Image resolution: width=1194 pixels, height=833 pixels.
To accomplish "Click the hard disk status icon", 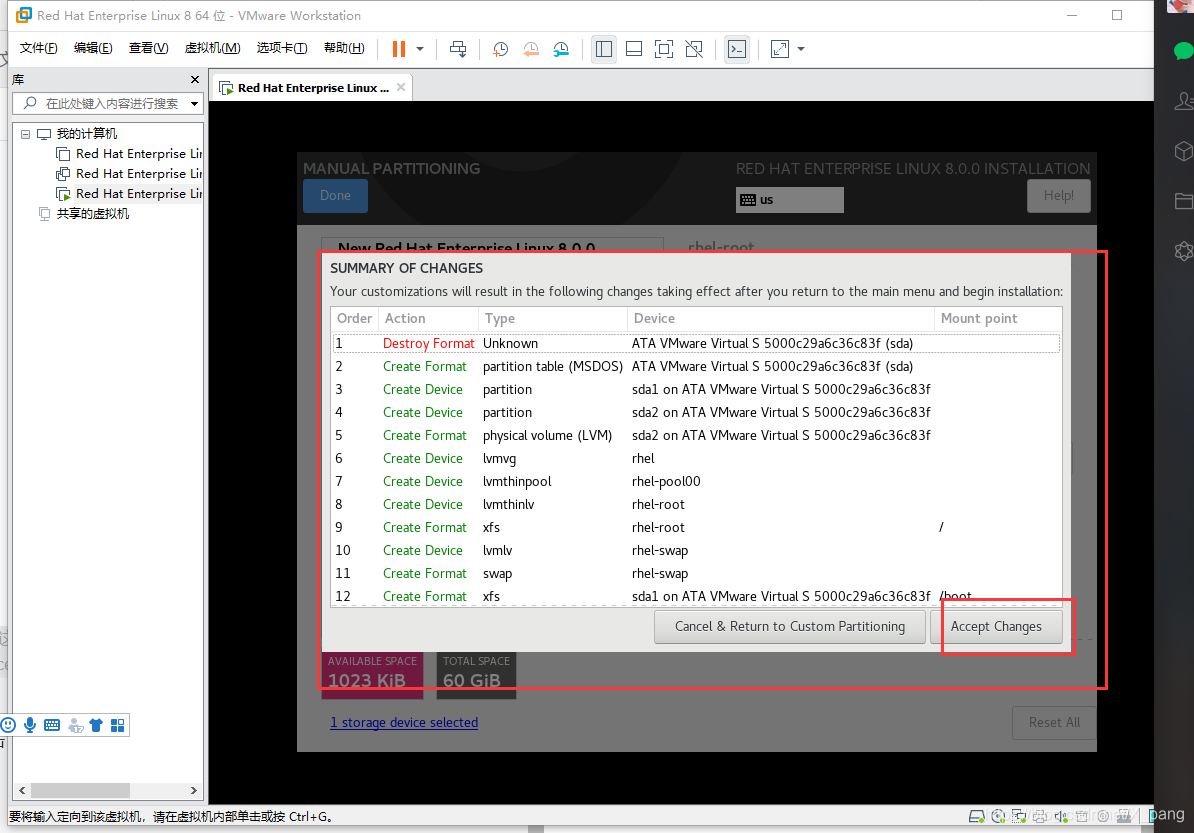I will (976, 816).
